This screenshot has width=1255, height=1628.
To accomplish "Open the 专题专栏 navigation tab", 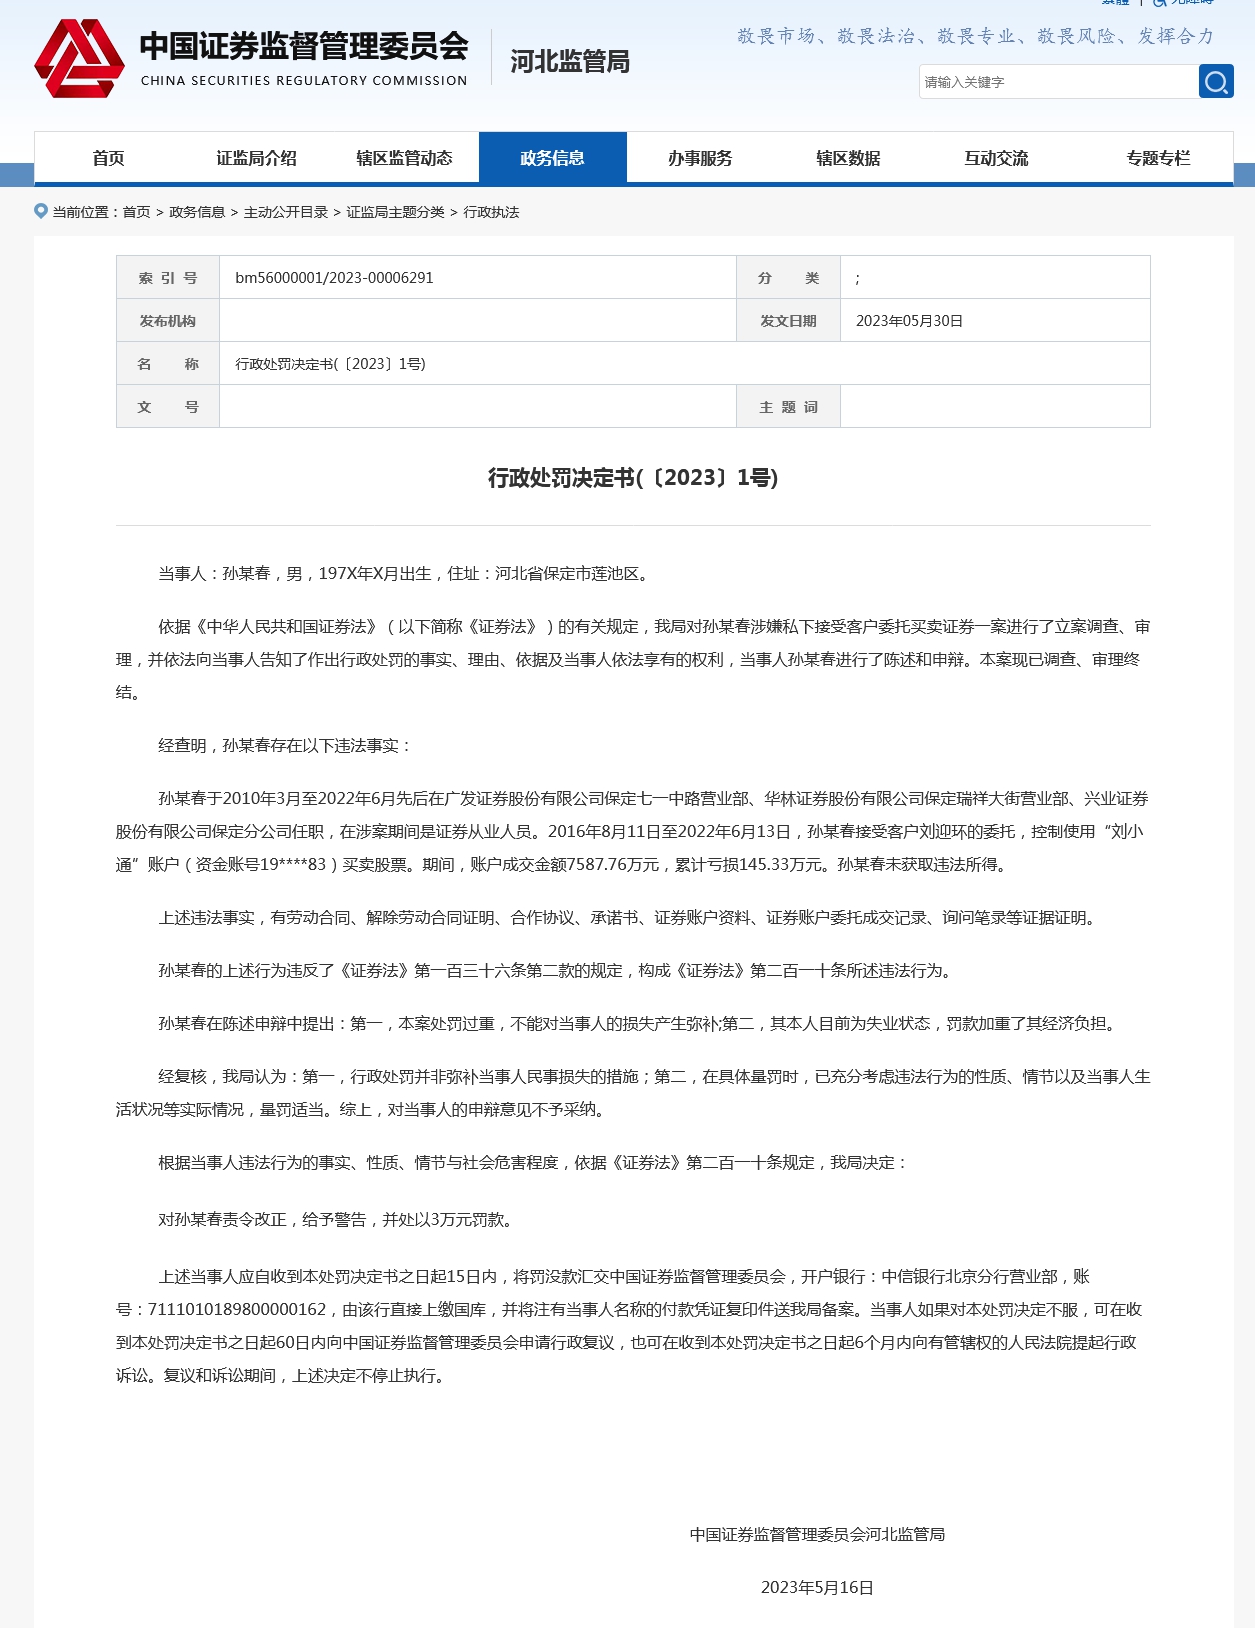I will coord(1158,158).
